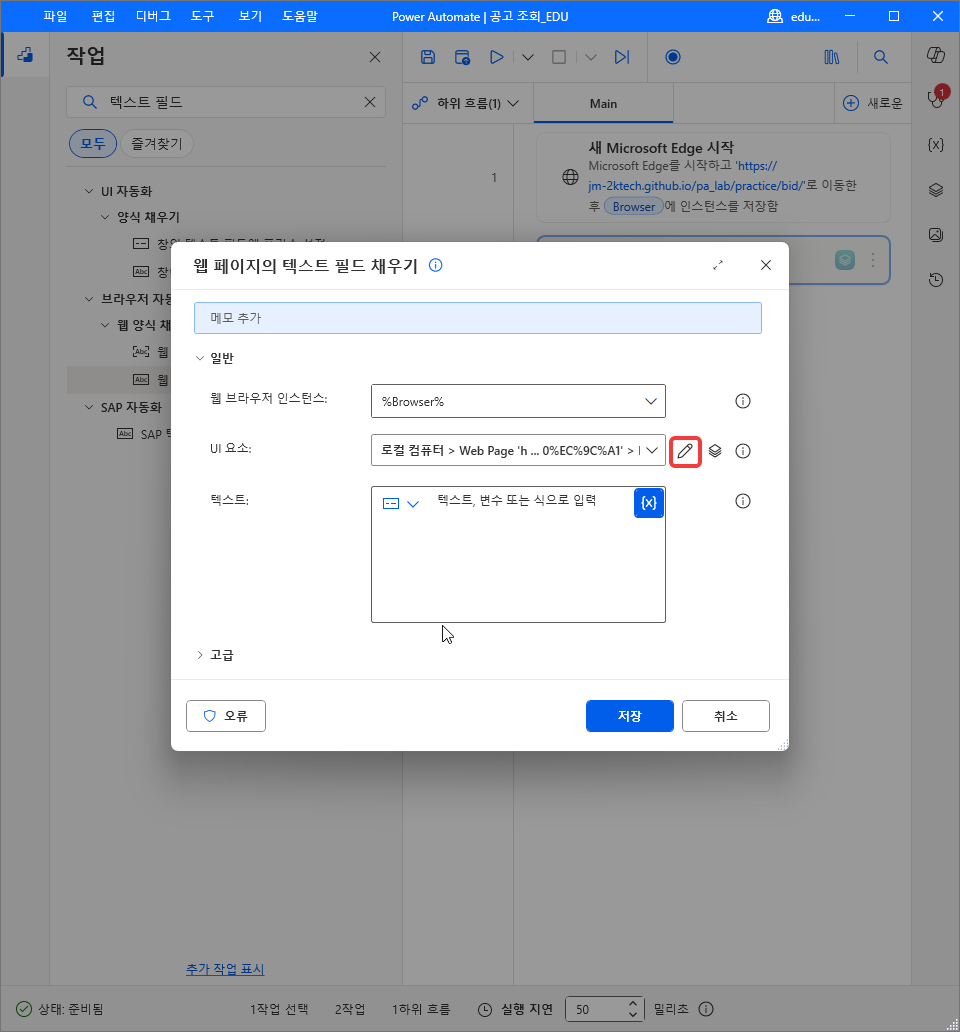Open the 보기 menu
Screen dimensions: 960x1032
click(250, 16)
